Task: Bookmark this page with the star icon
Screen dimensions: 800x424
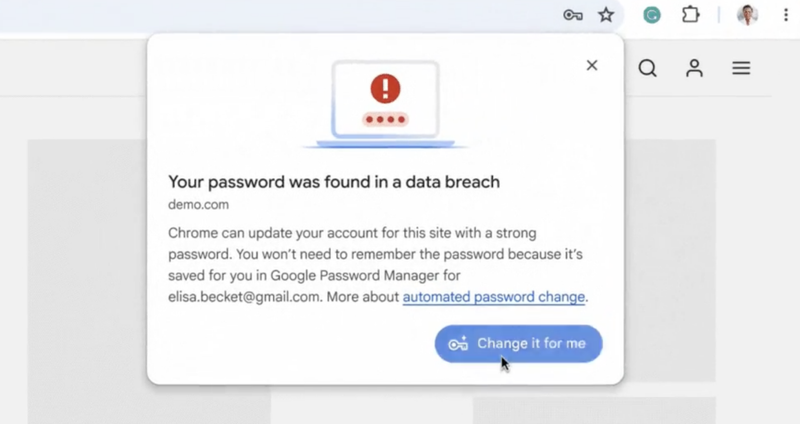Action: point(605,15)
